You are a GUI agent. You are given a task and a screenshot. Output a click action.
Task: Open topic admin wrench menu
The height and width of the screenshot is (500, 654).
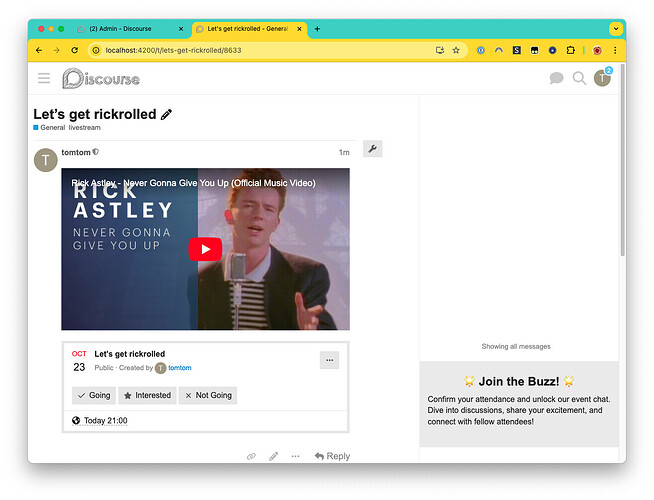click(x=372, y=148)
